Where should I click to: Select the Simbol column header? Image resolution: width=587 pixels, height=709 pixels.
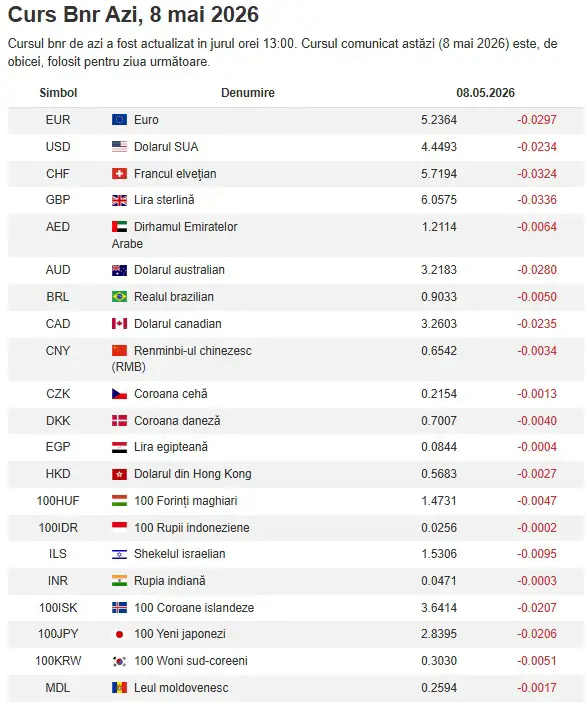(x=58, y=93)
